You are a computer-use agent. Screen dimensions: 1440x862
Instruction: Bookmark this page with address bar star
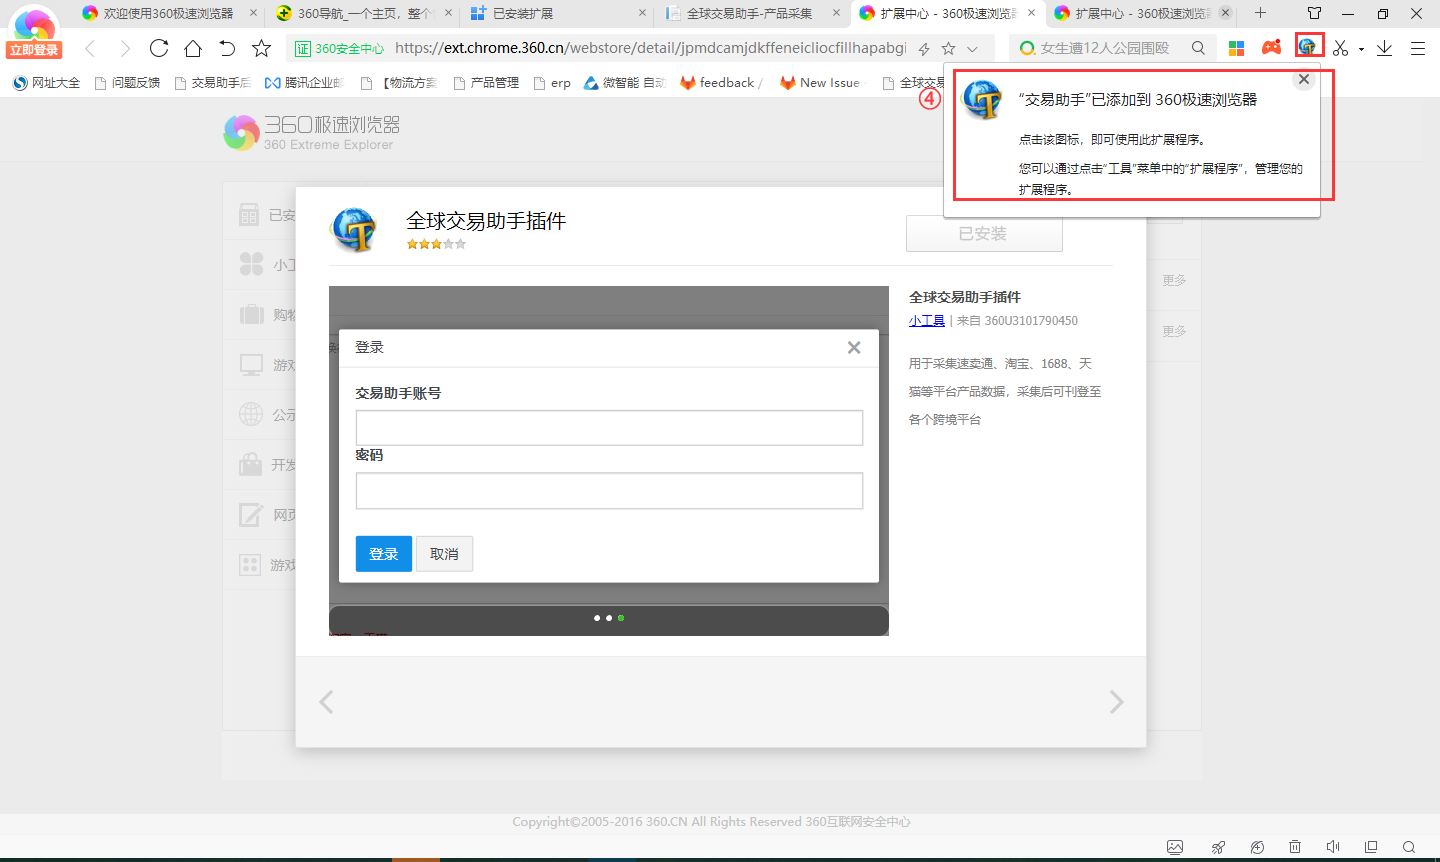tap(948, 48)
